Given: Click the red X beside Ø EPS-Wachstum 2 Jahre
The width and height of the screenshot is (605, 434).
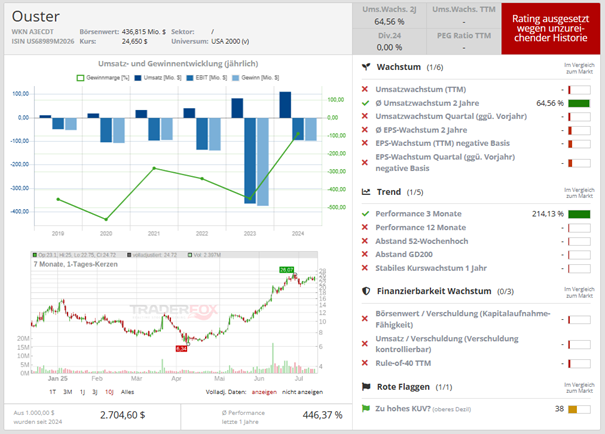Looking at the screenshot, I should pos(365,130).
